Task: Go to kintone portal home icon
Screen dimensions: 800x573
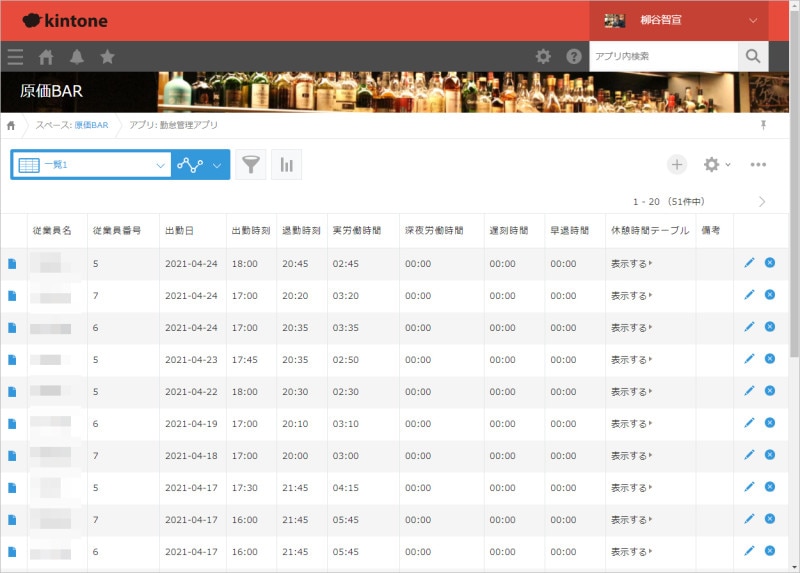Action: click(x=46, y=57)
